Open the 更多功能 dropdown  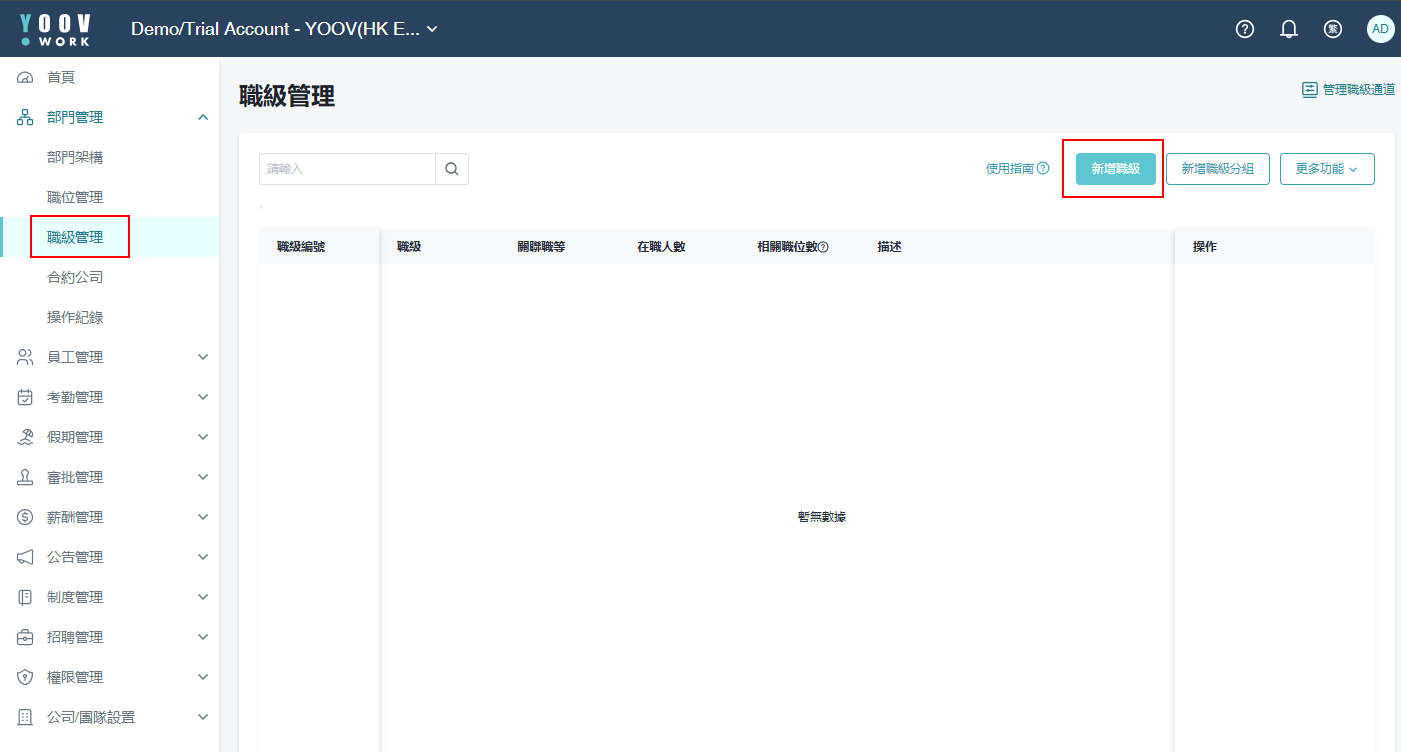pos(1326,169)
